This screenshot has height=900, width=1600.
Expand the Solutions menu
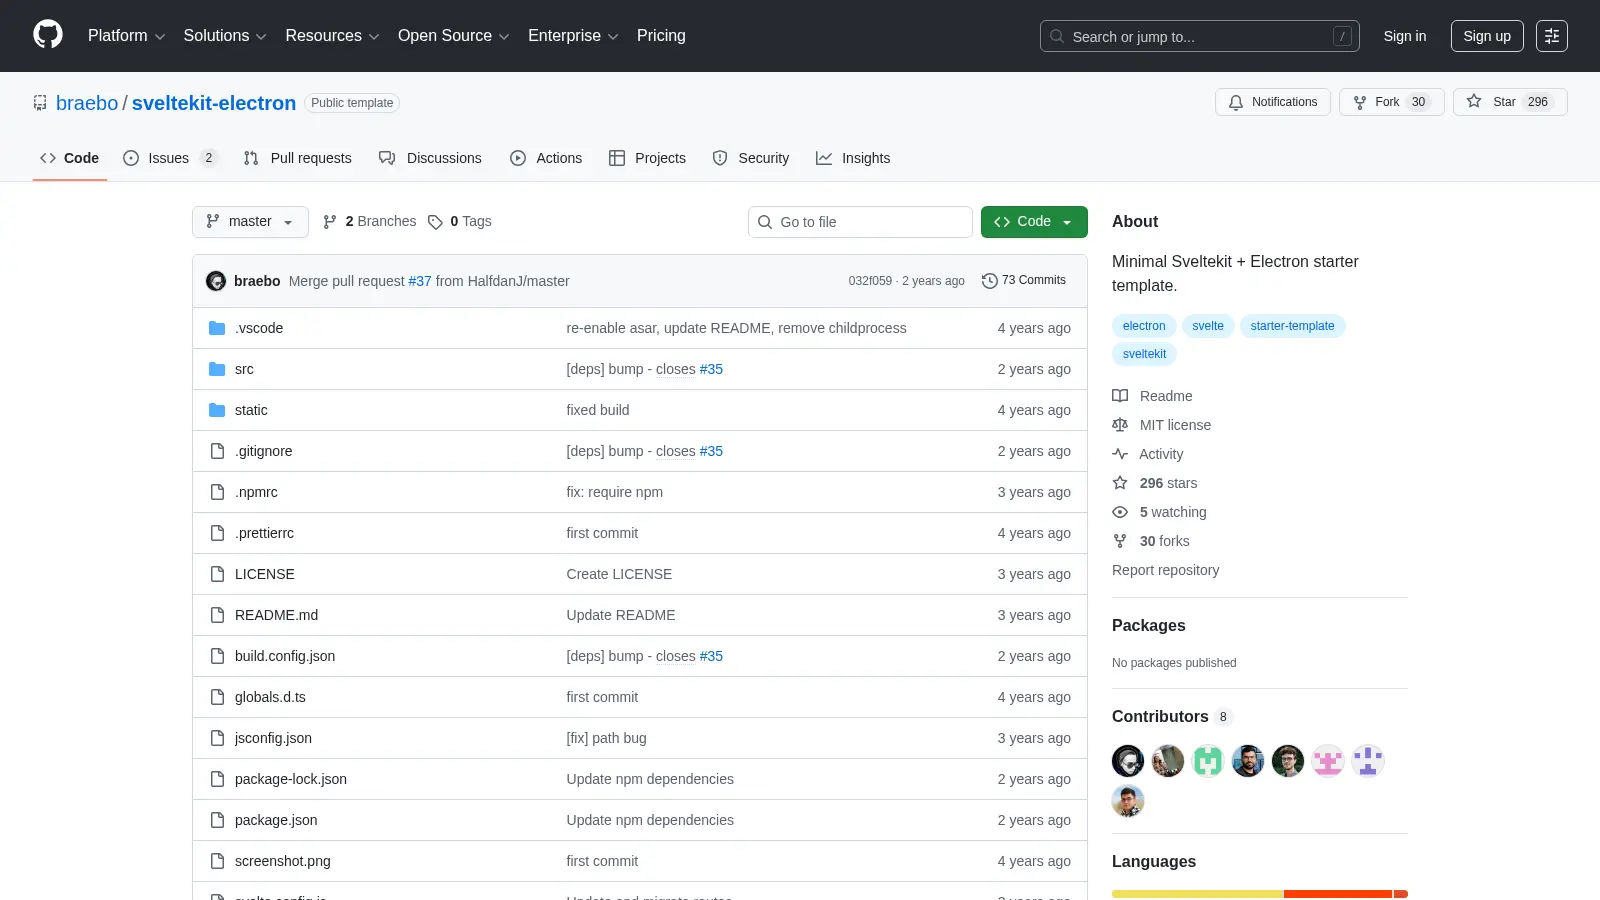225,36
